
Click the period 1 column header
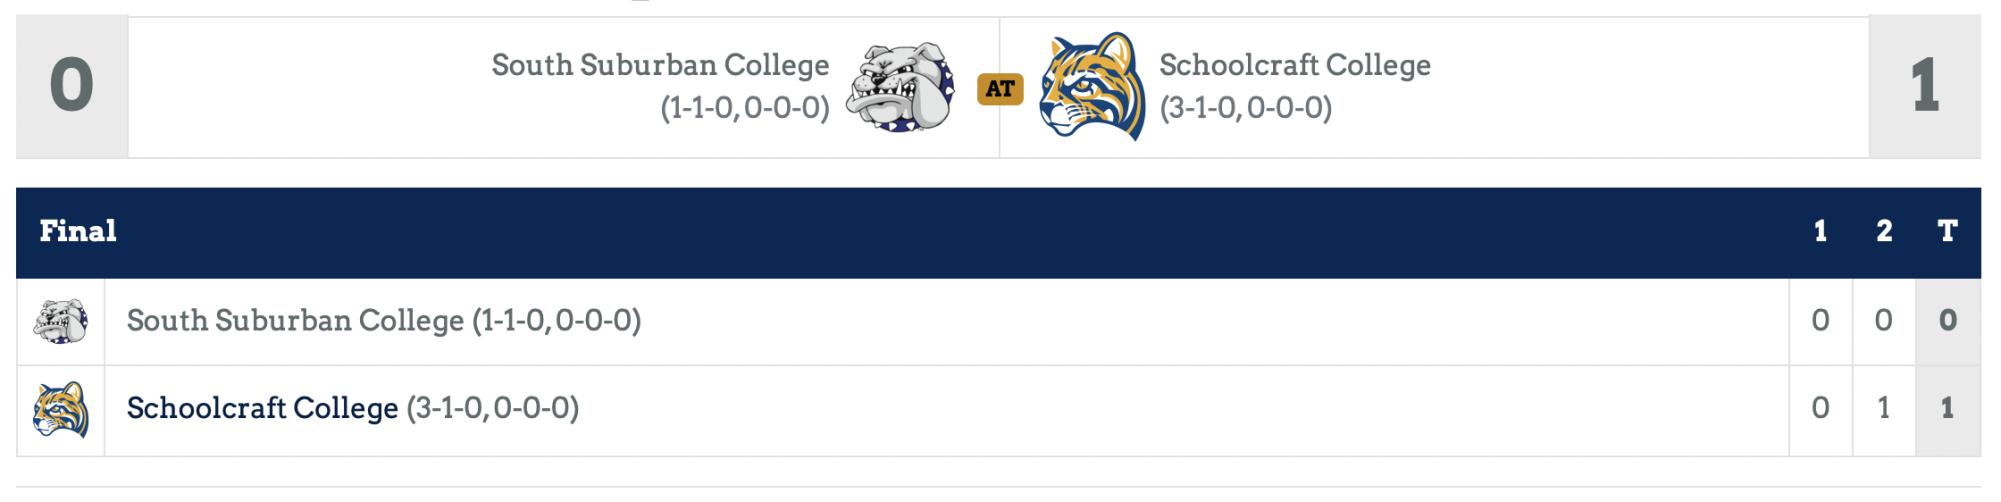[x=1820, y=232]
